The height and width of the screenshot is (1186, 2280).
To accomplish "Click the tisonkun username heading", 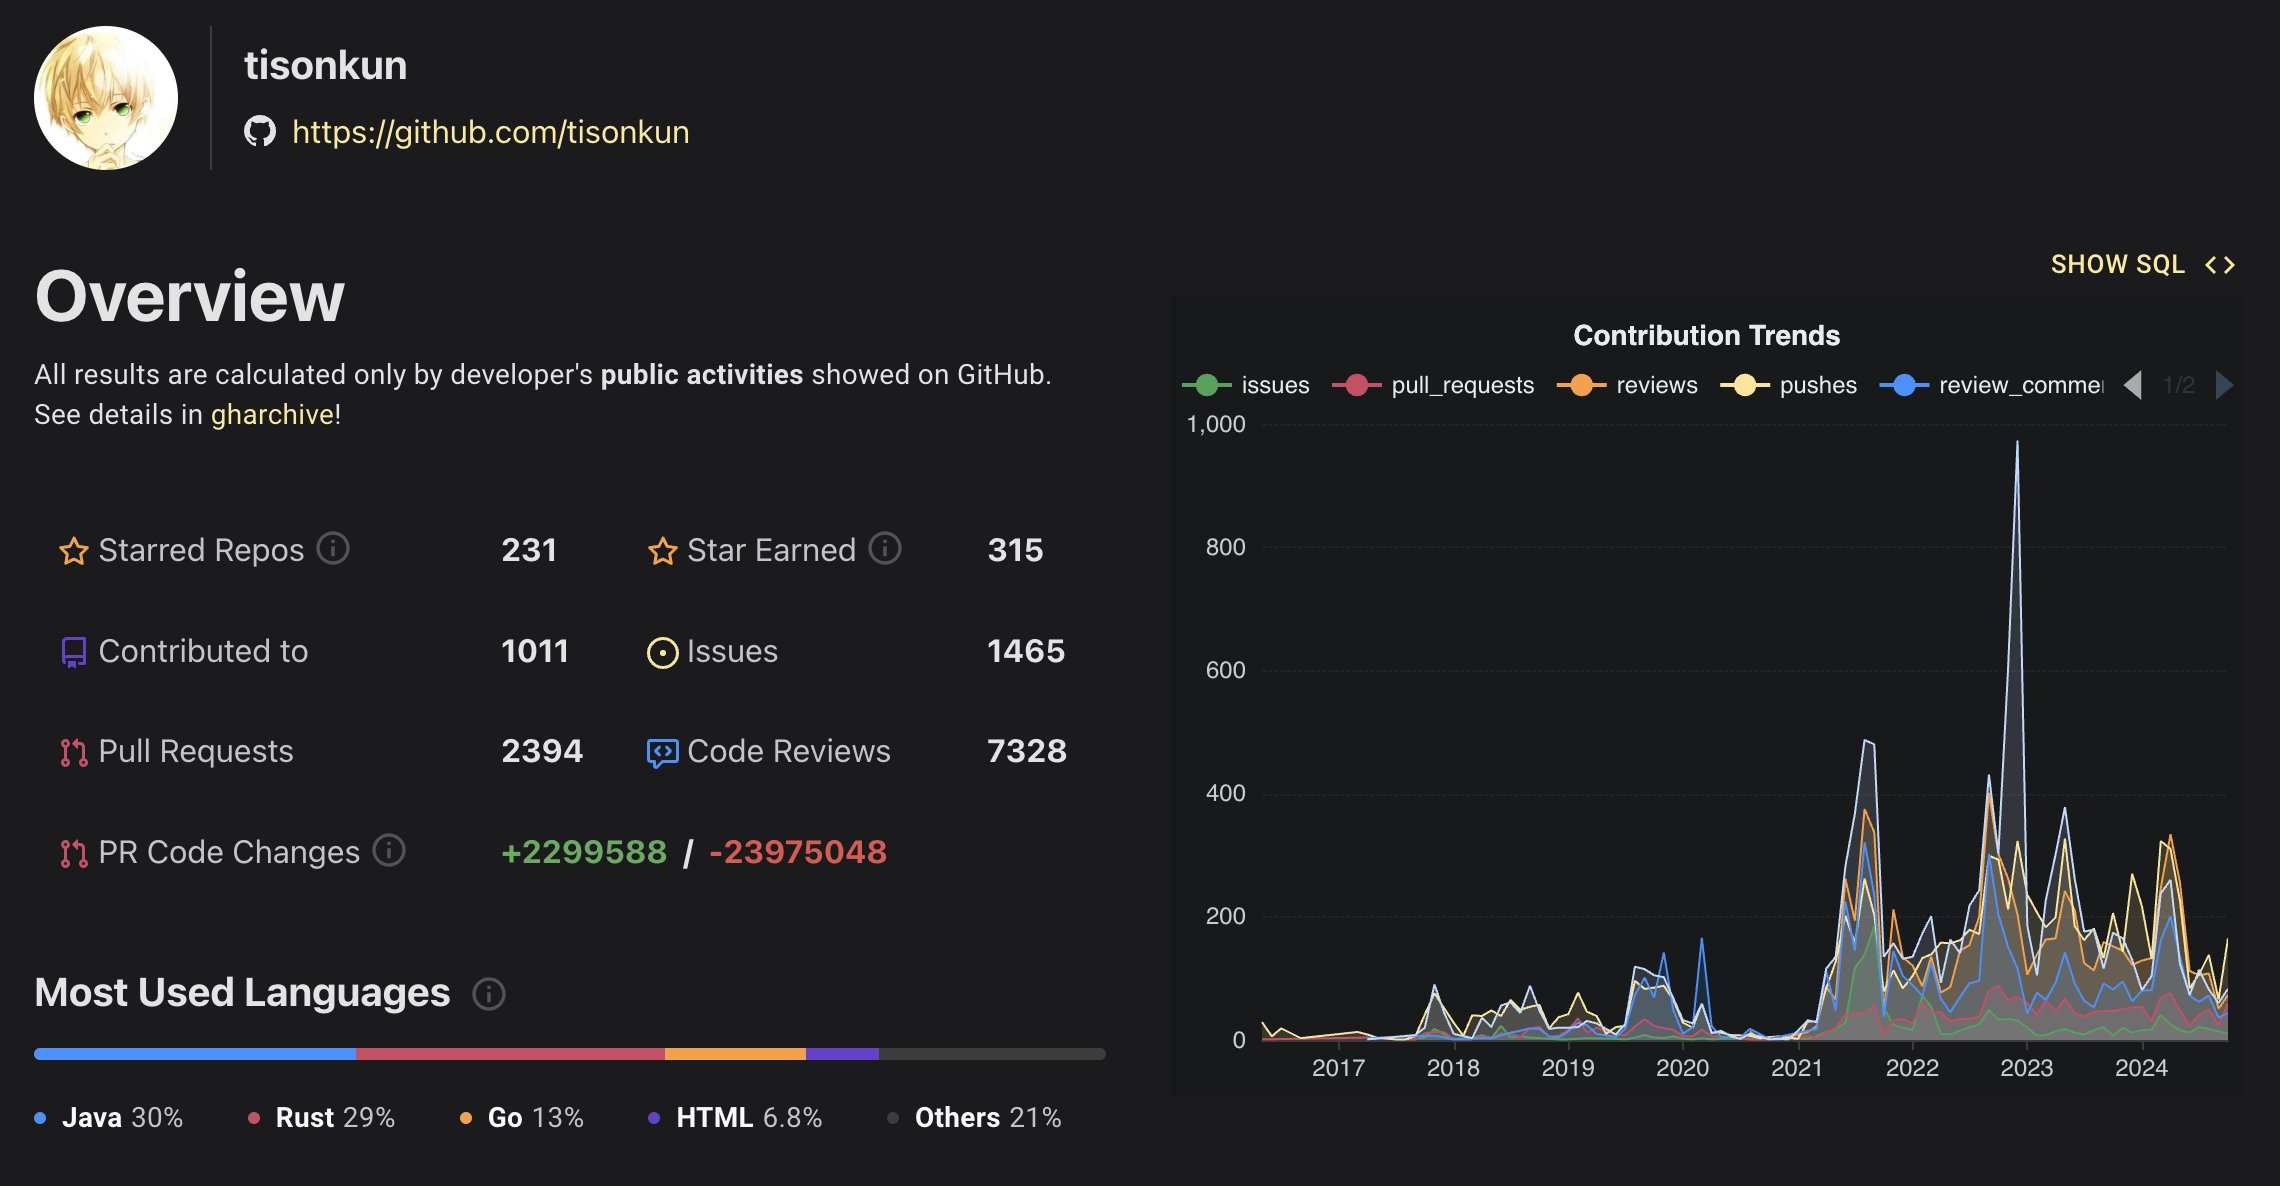I will coord(326,65).
